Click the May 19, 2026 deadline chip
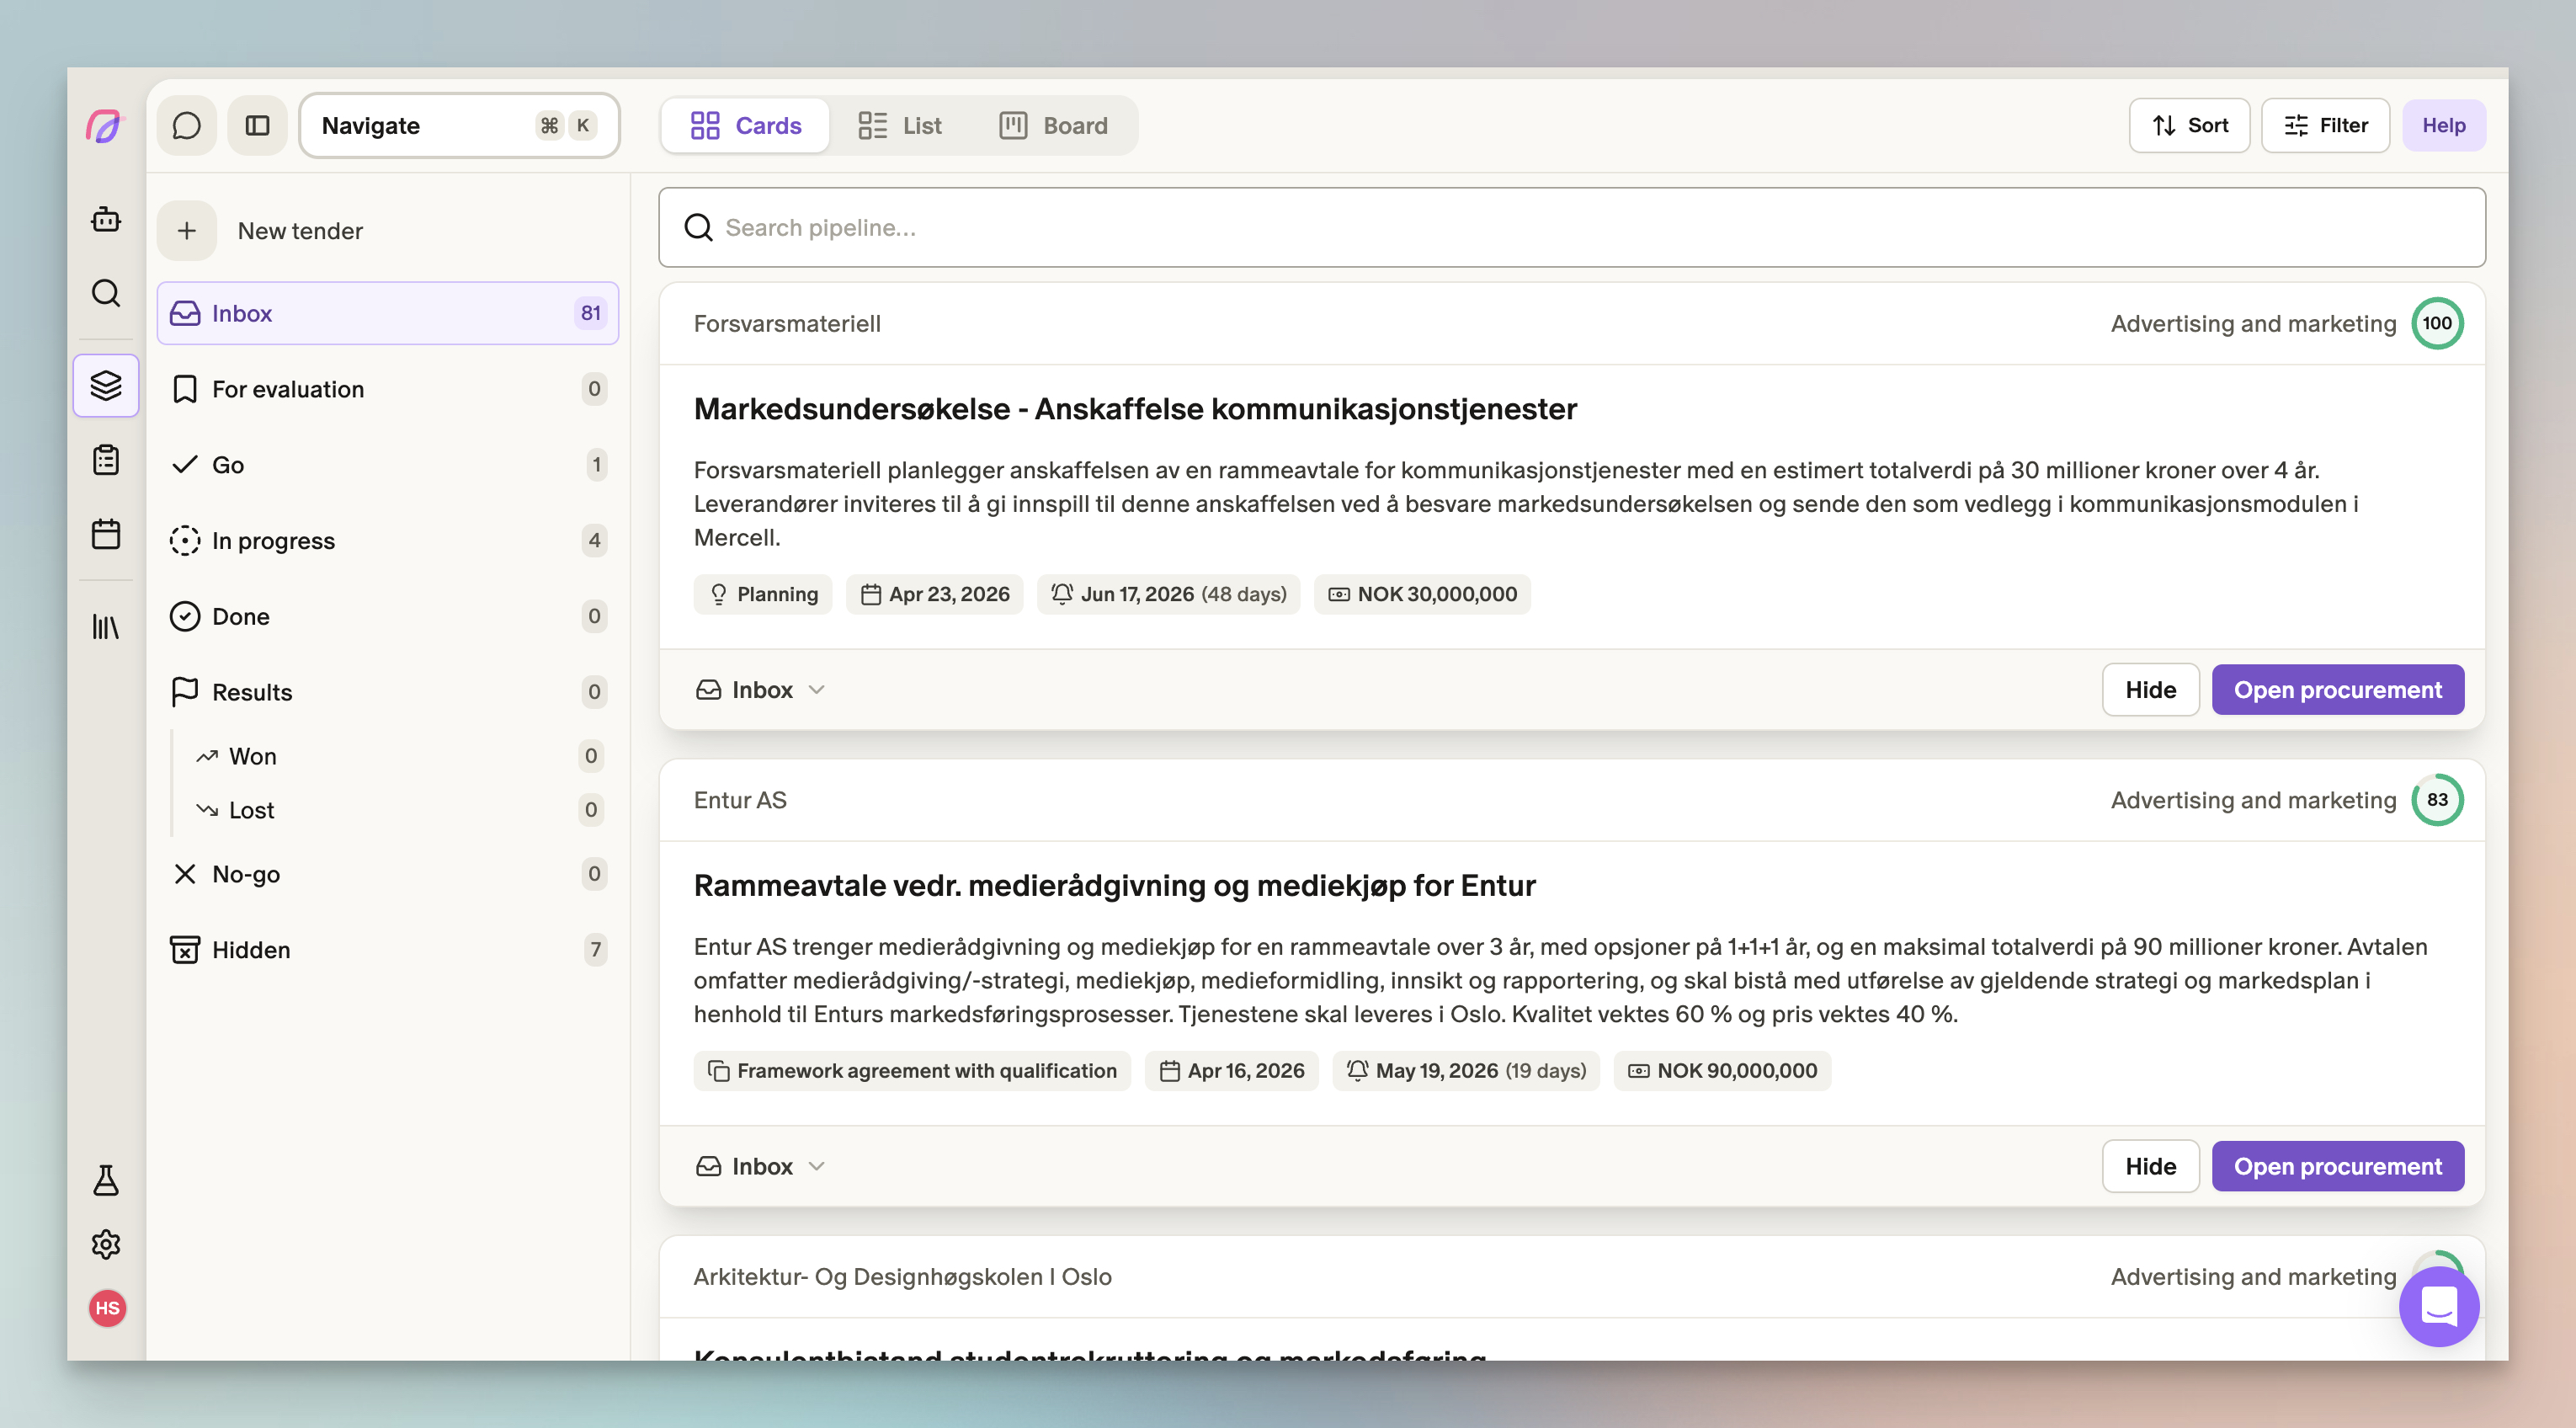The image size is (2576, 1428). point(1466,1071)
